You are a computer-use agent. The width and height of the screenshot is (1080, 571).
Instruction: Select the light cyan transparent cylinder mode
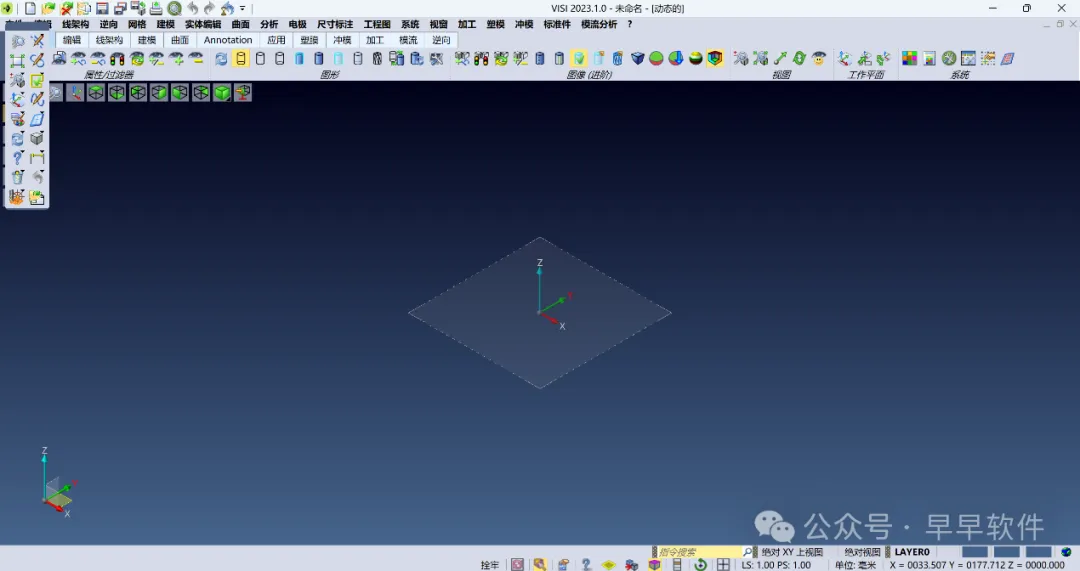[338, 59]
